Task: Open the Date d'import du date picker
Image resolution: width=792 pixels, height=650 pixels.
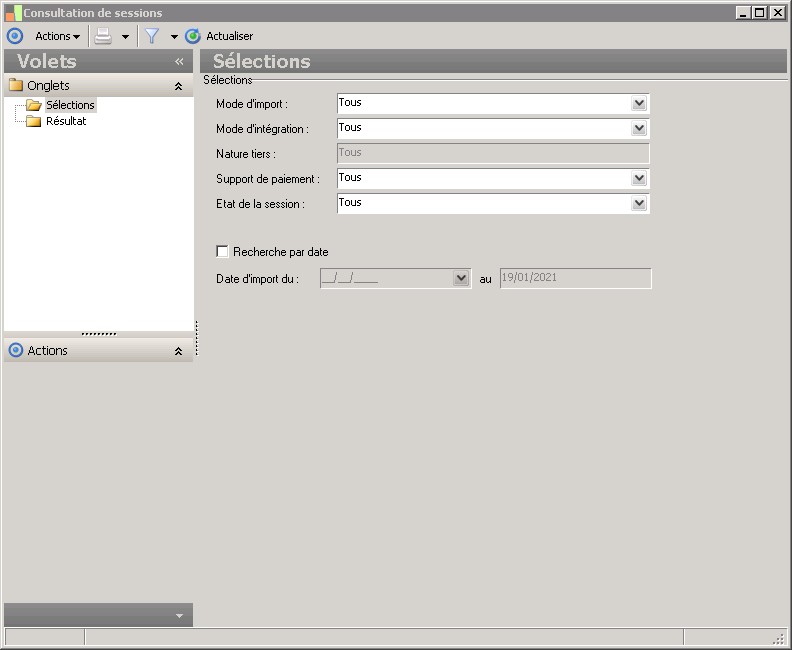Action: click(461, 278)
